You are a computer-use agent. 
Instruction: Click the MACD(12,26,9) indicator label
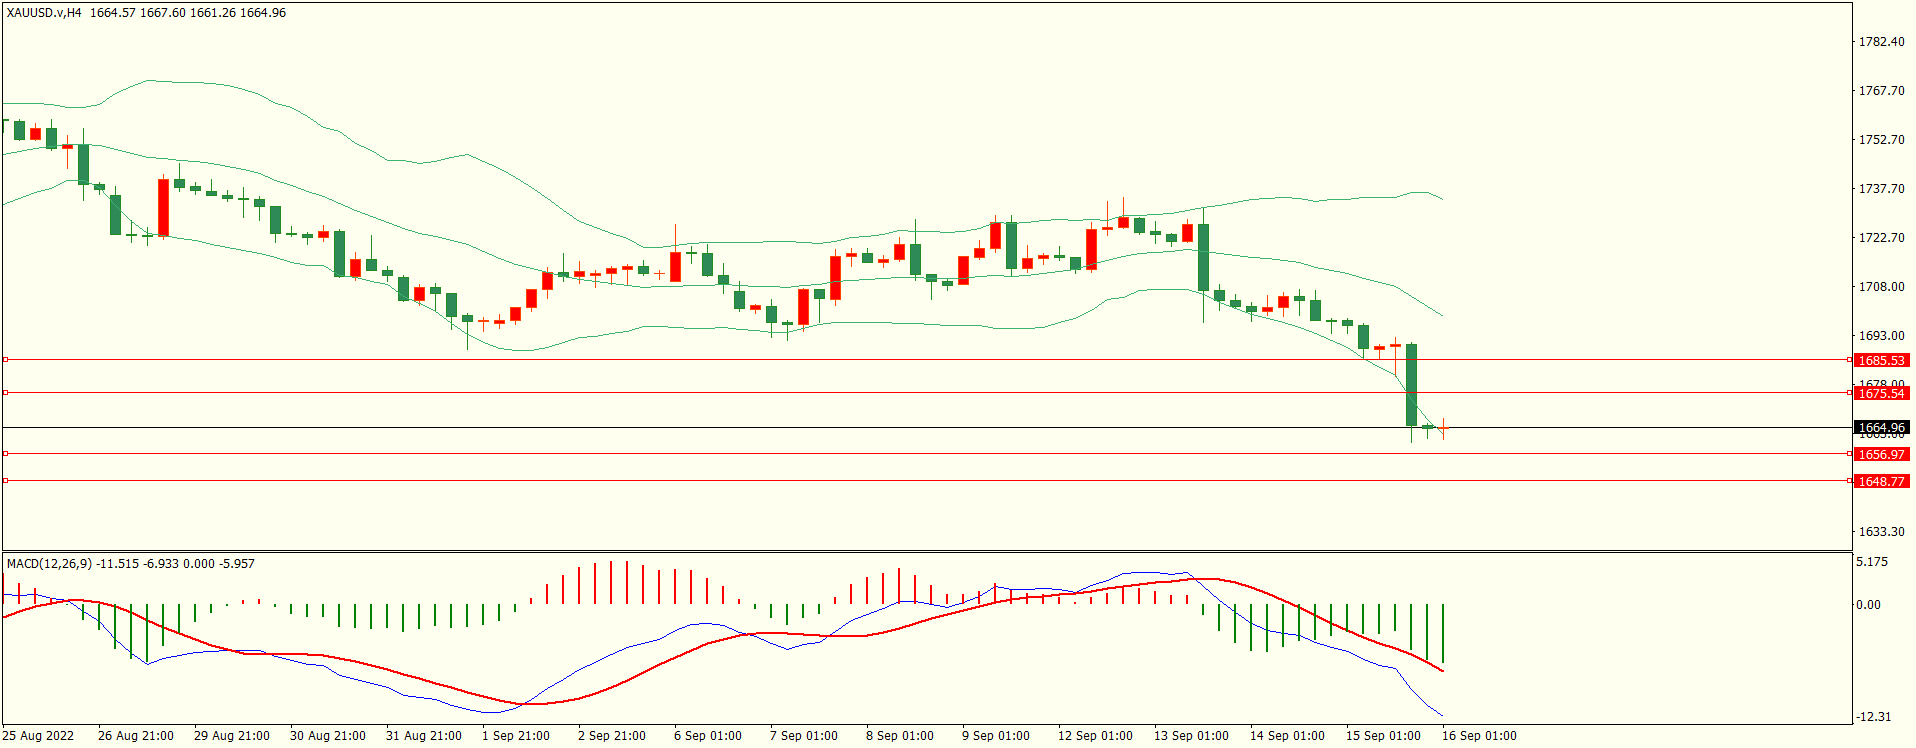(x=49, y=564)
